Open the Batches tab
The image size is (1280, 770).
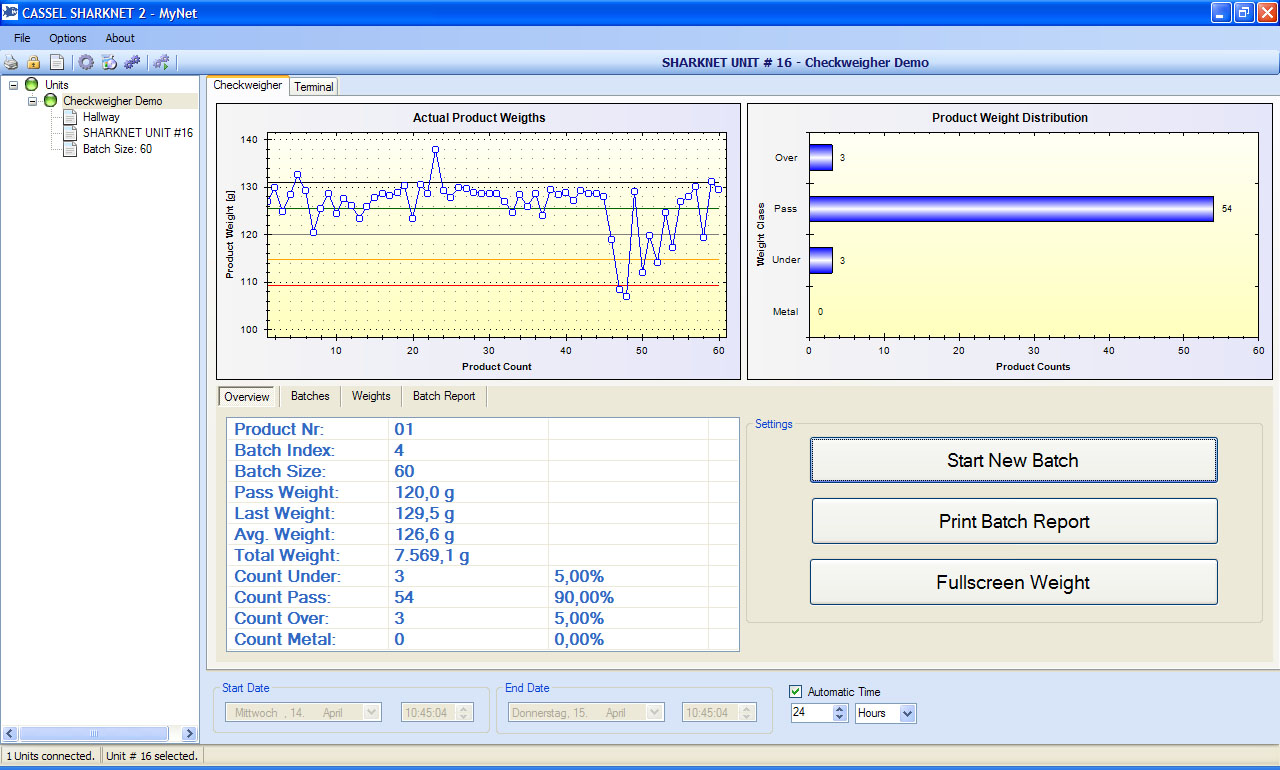pyautogui.click(x=310, y=396)
